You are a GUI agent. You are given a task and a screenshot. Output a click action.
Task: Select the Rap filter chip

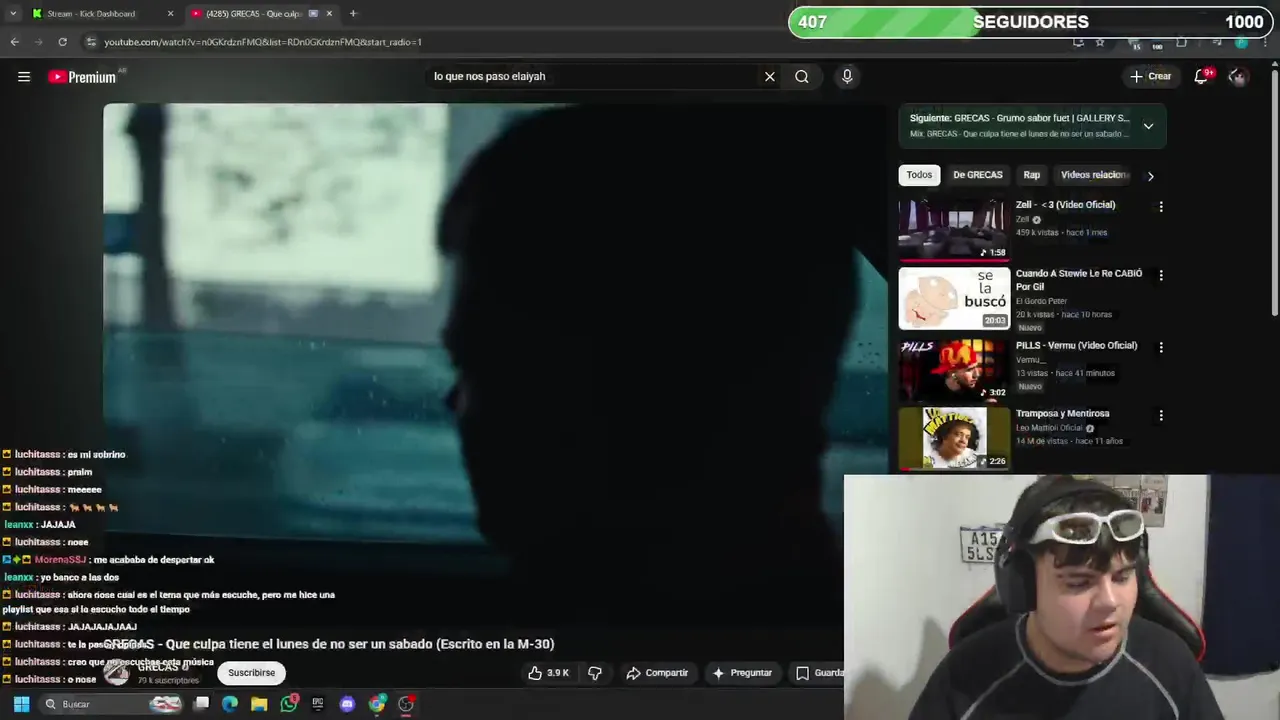[1032, 175]
